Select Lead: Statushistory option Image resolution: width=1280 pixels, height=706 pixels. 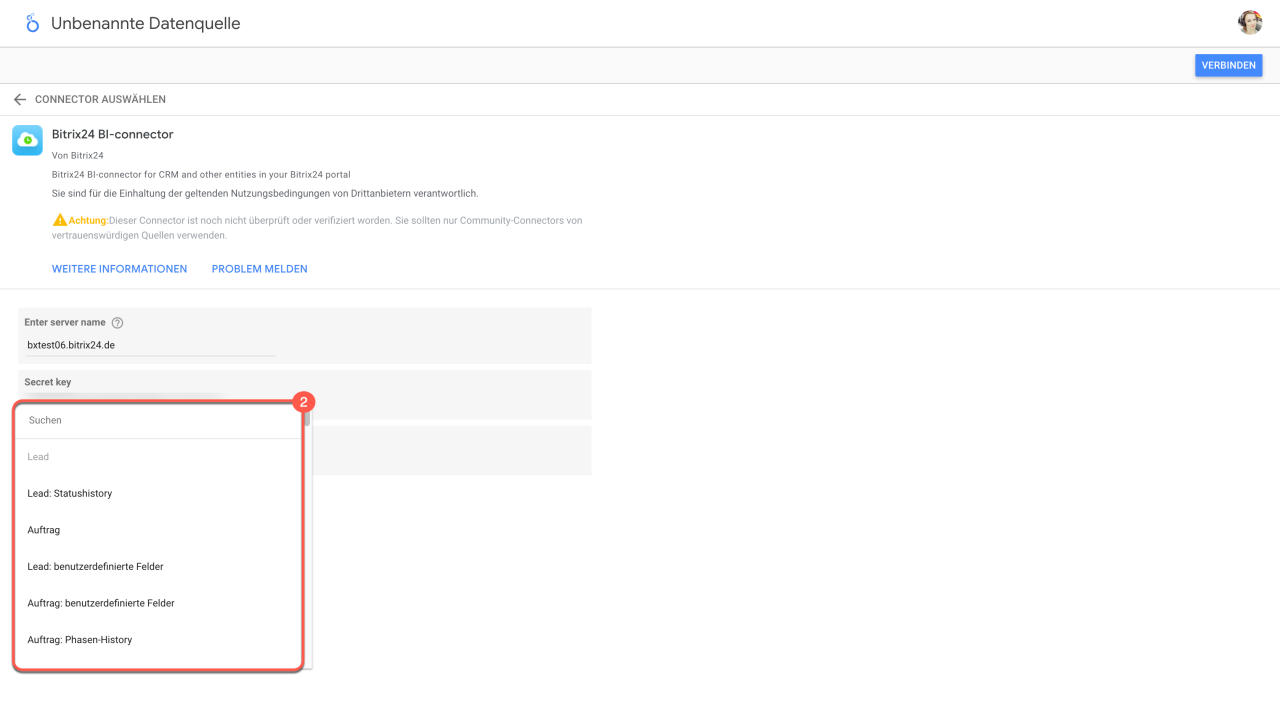159,493
